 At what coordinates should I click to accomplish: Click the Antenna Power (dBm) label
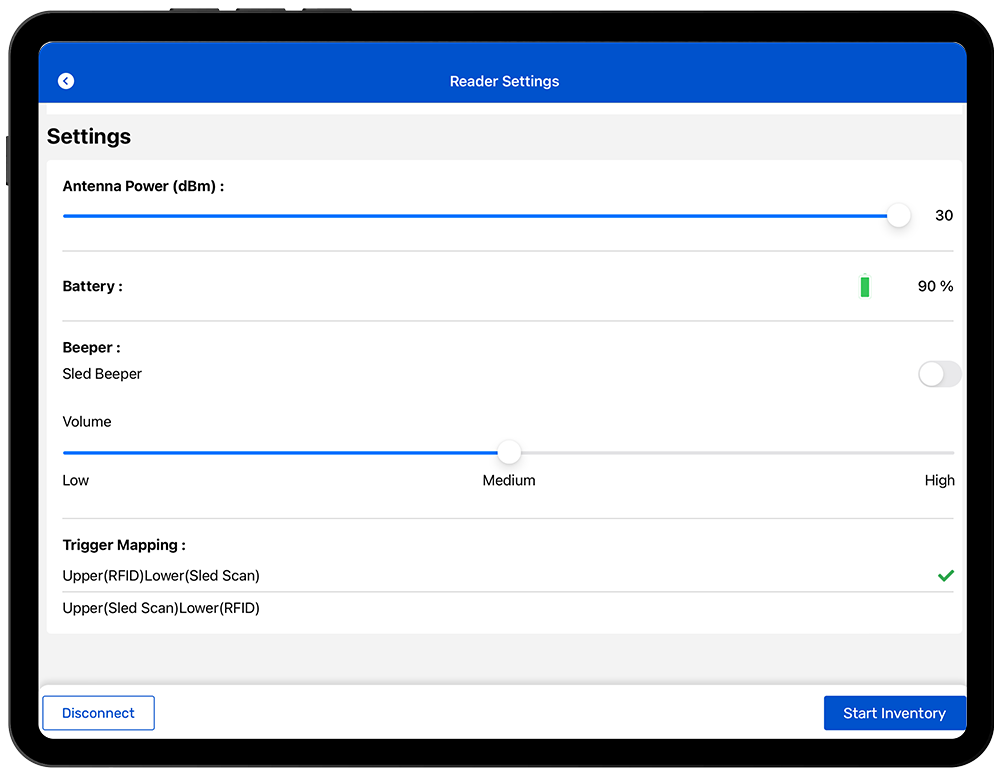click(143, 186)
